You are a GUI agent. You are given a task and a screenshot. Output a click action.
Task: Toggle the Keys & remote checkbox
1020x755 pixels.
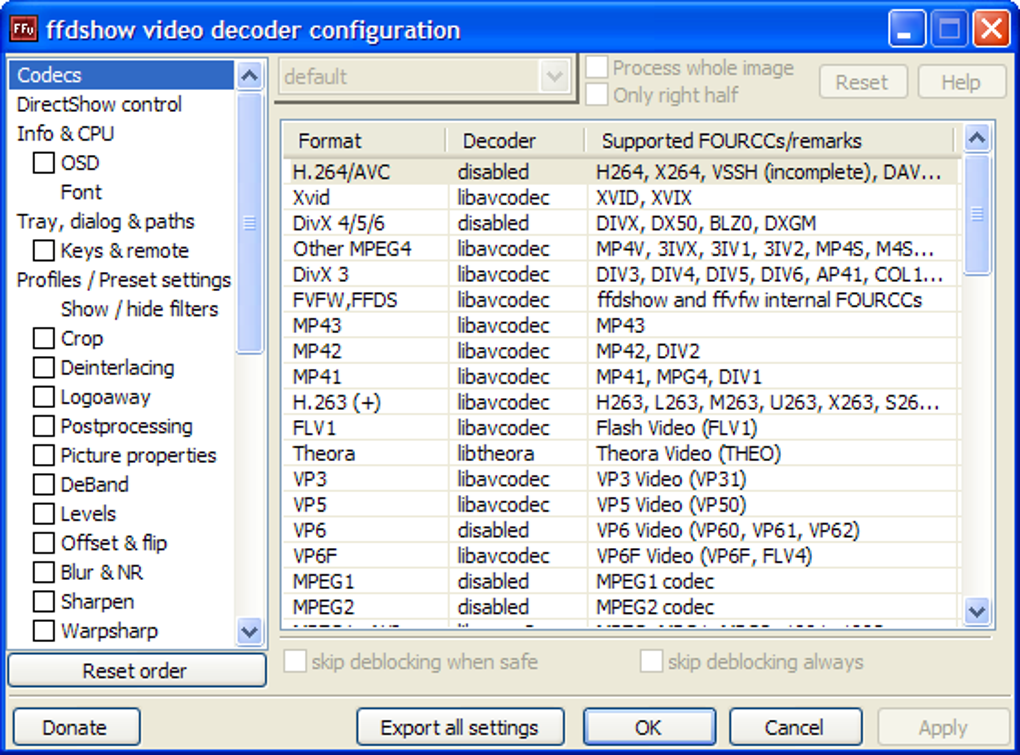click(x=44, y=250)
